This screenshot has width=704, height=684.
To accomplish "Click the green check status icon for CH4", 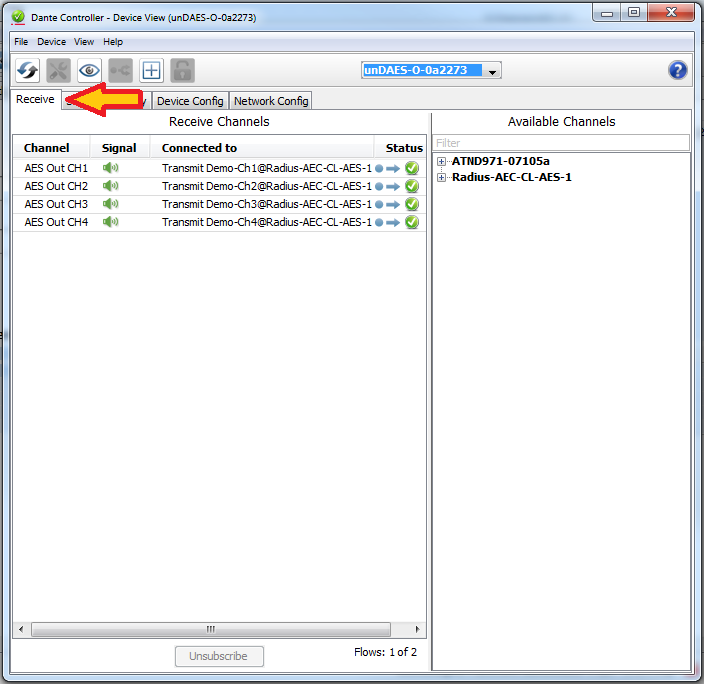I will [412, 222].
